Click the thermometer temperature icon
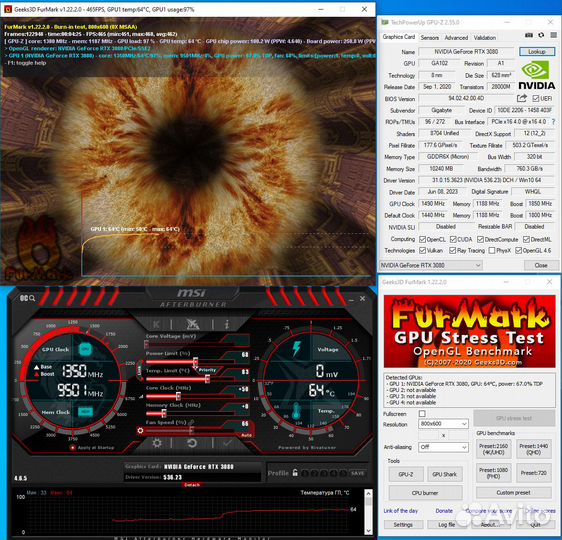562x540 pixels. 296,411
